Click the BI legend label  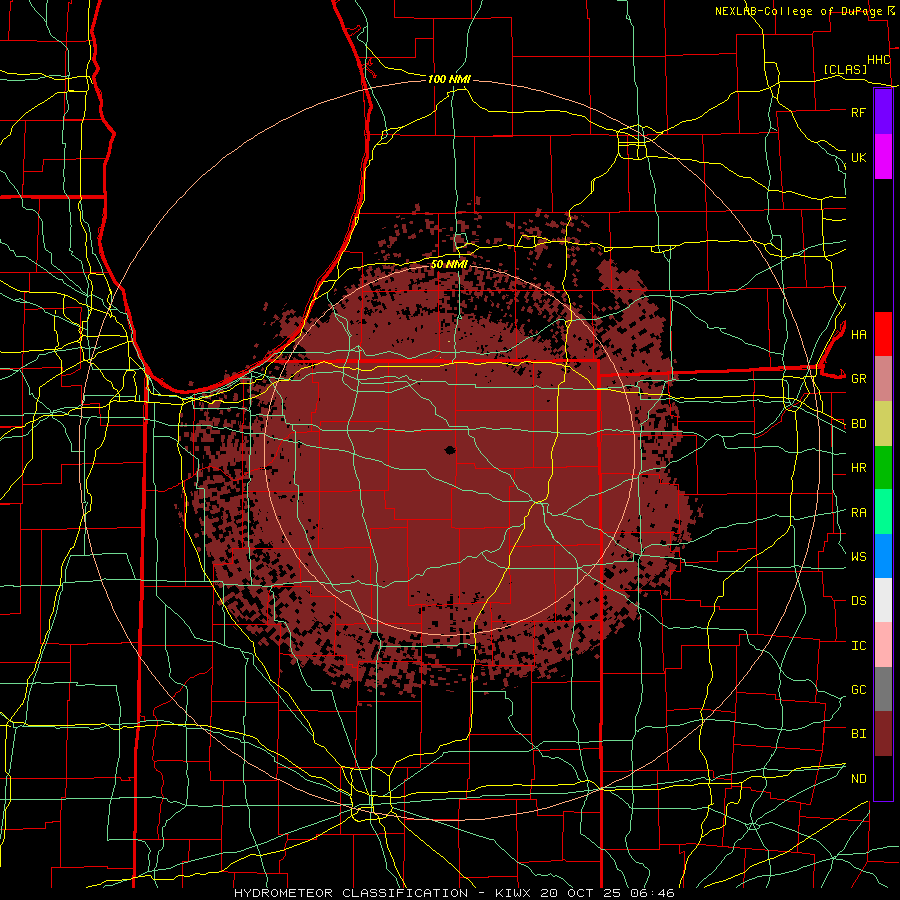[x=858, y=734]
